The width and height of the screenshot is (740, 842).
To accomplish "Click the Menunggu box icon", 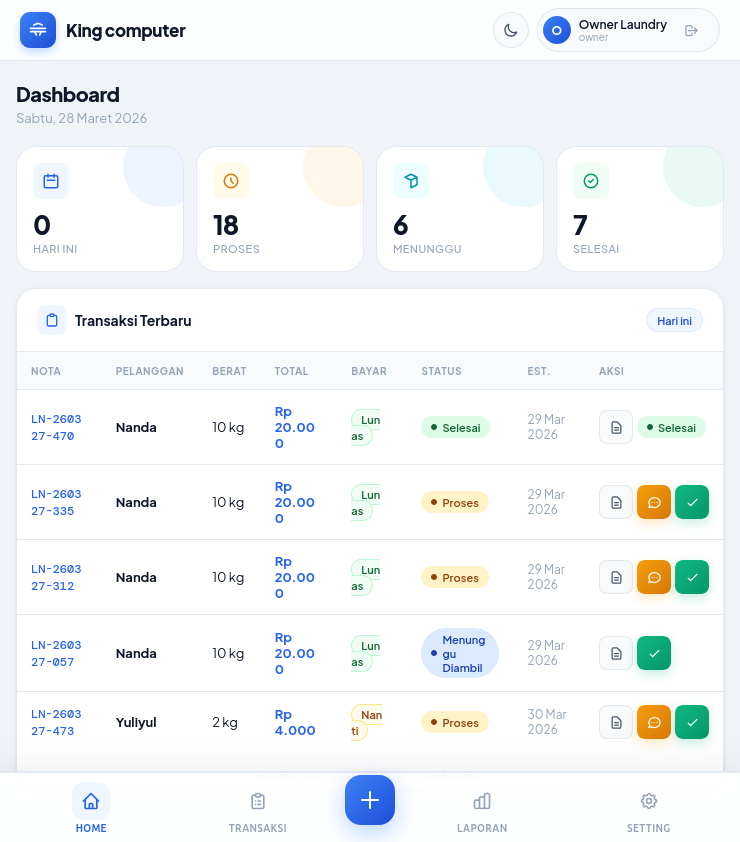I will pyautogui.click(x=411, y=181).
